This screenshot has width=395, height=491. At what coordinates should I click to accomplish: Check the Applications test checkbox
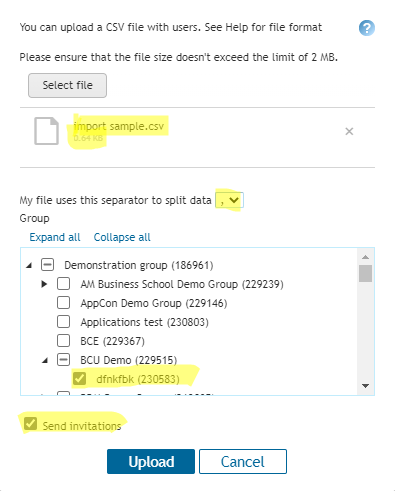(63, 322)
